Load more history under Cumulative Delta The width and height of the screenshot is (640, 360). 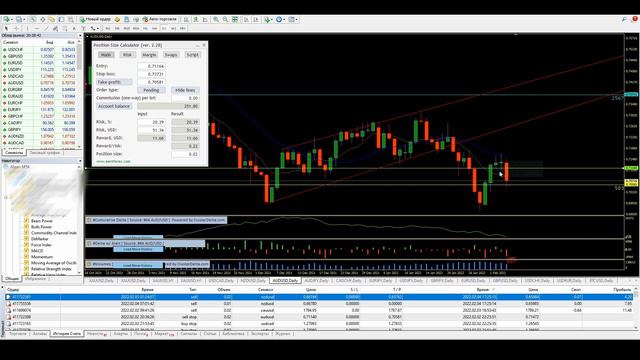pyautogui.click(x=138, y=237)
